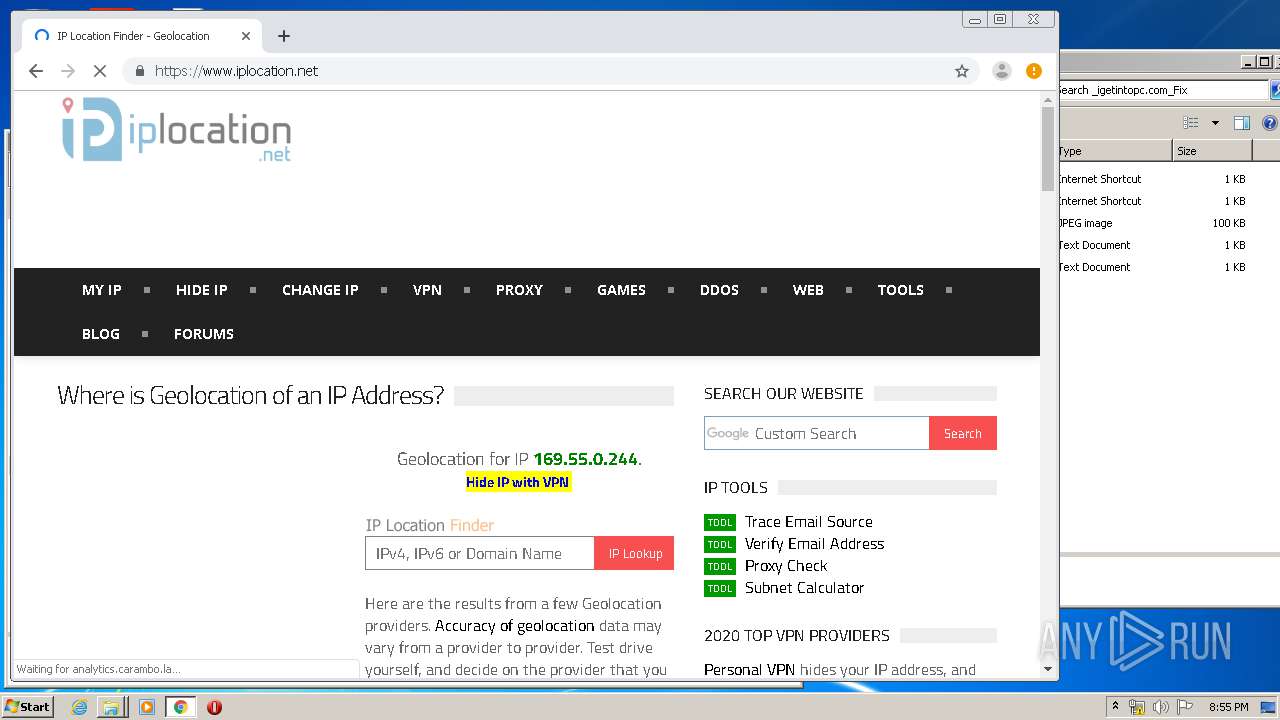Open Explorer help question mark icon
Image resolution: width=1280 pixels, height=720 pixels.
click(x=1270, y=123)
